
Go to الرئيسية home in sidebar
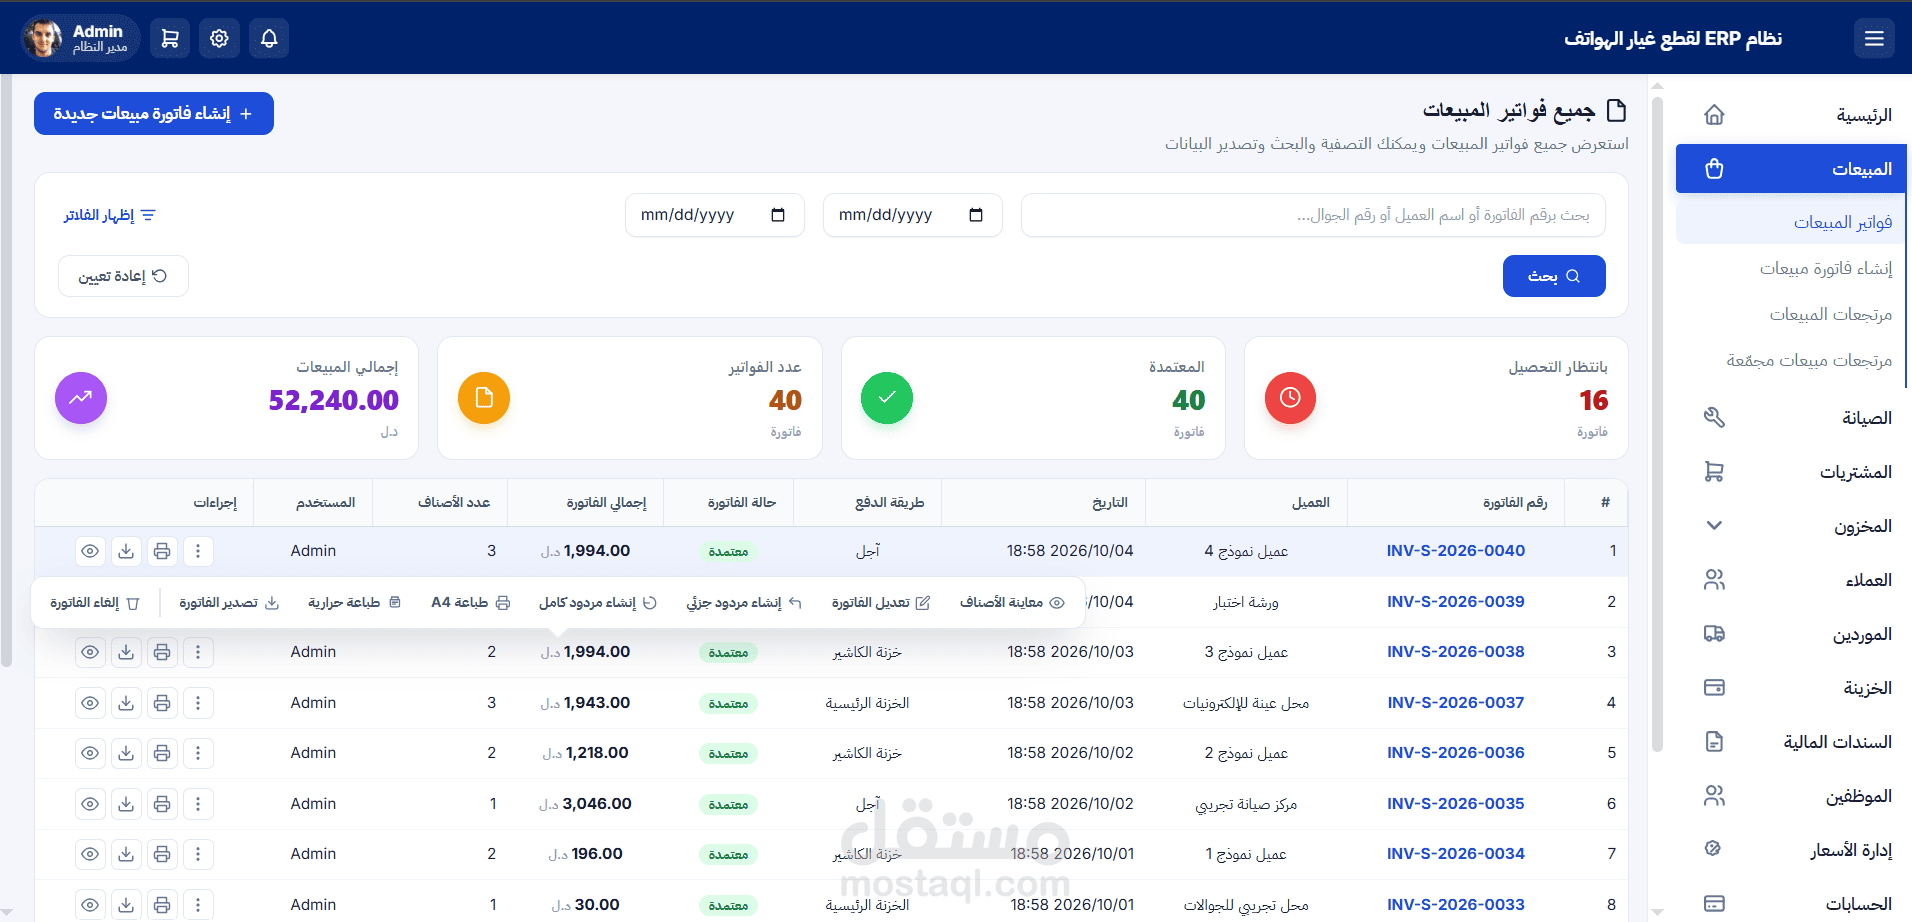pos(1792,115)
